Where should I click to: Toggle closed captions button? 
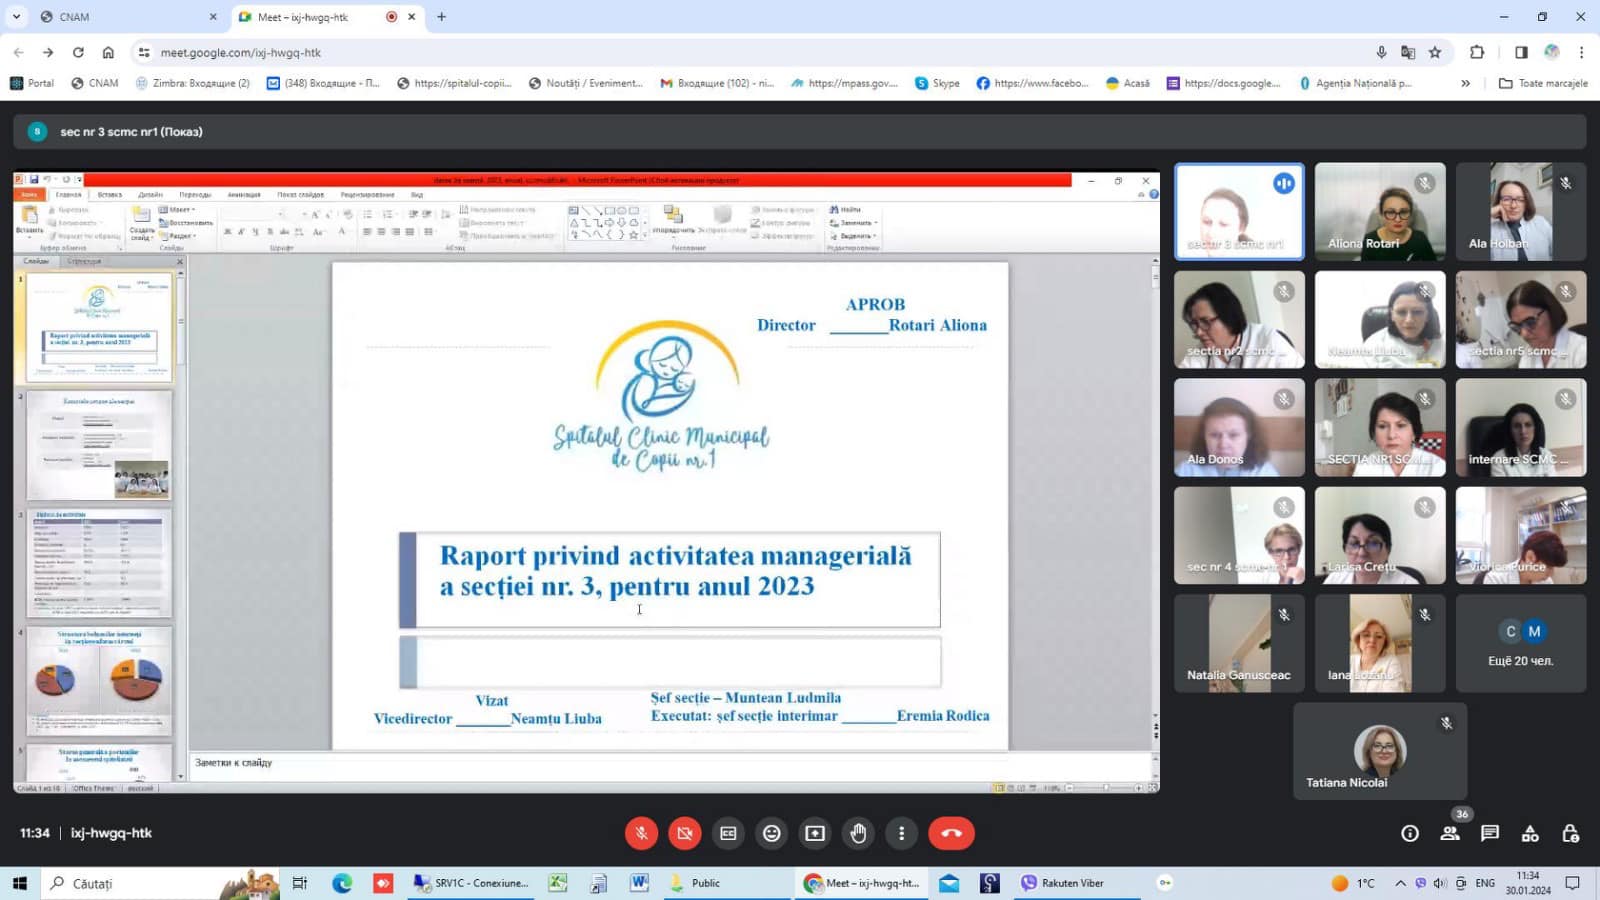pyautogui.click(x=728, y=833)
